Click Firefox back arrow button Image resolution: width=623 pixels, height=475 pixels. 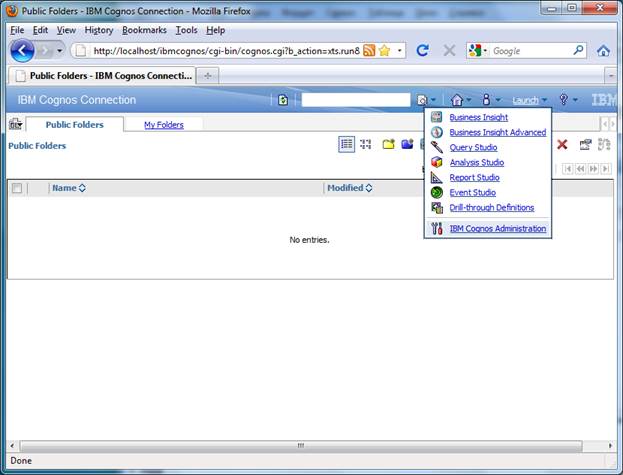point(22,51)
